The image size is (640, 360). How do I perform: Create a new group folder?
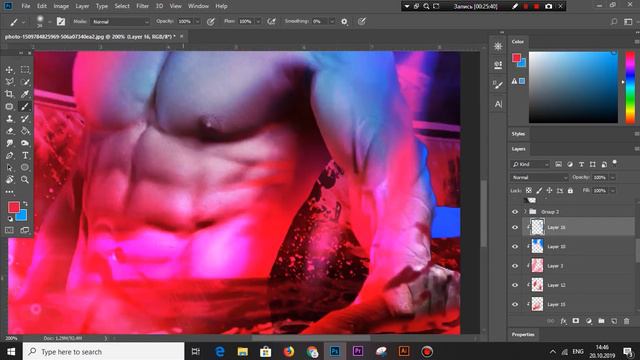tap(601, 321)
